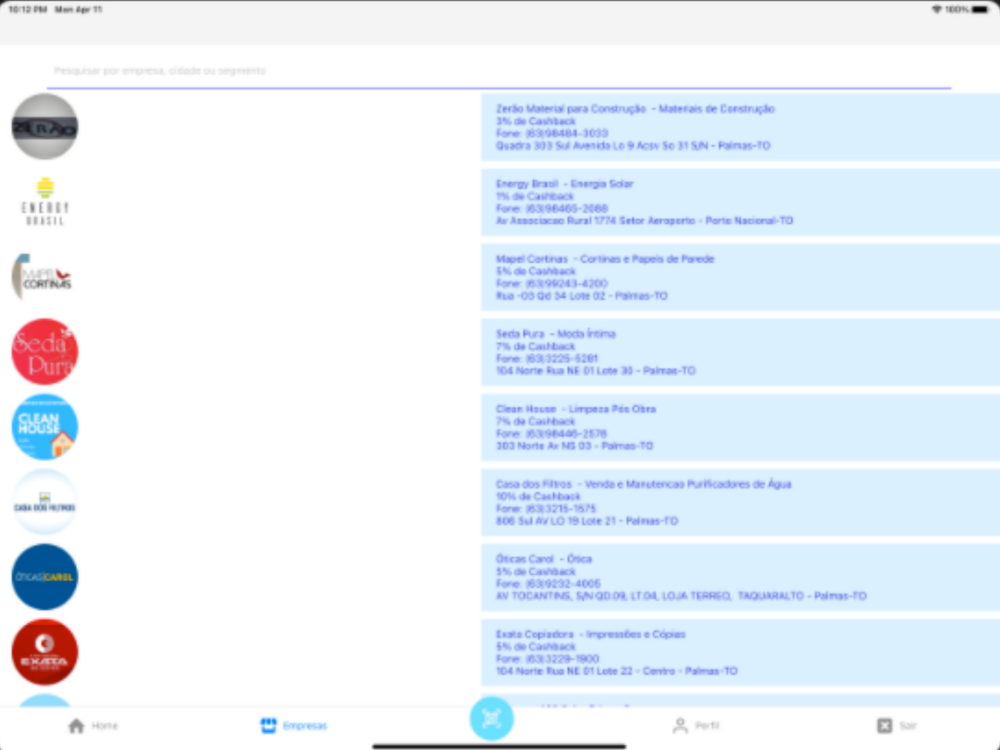Tap the Home icon in bottom bar
Image resolution: width=1000 pixels, height=750 pixels.
[77, 726]
